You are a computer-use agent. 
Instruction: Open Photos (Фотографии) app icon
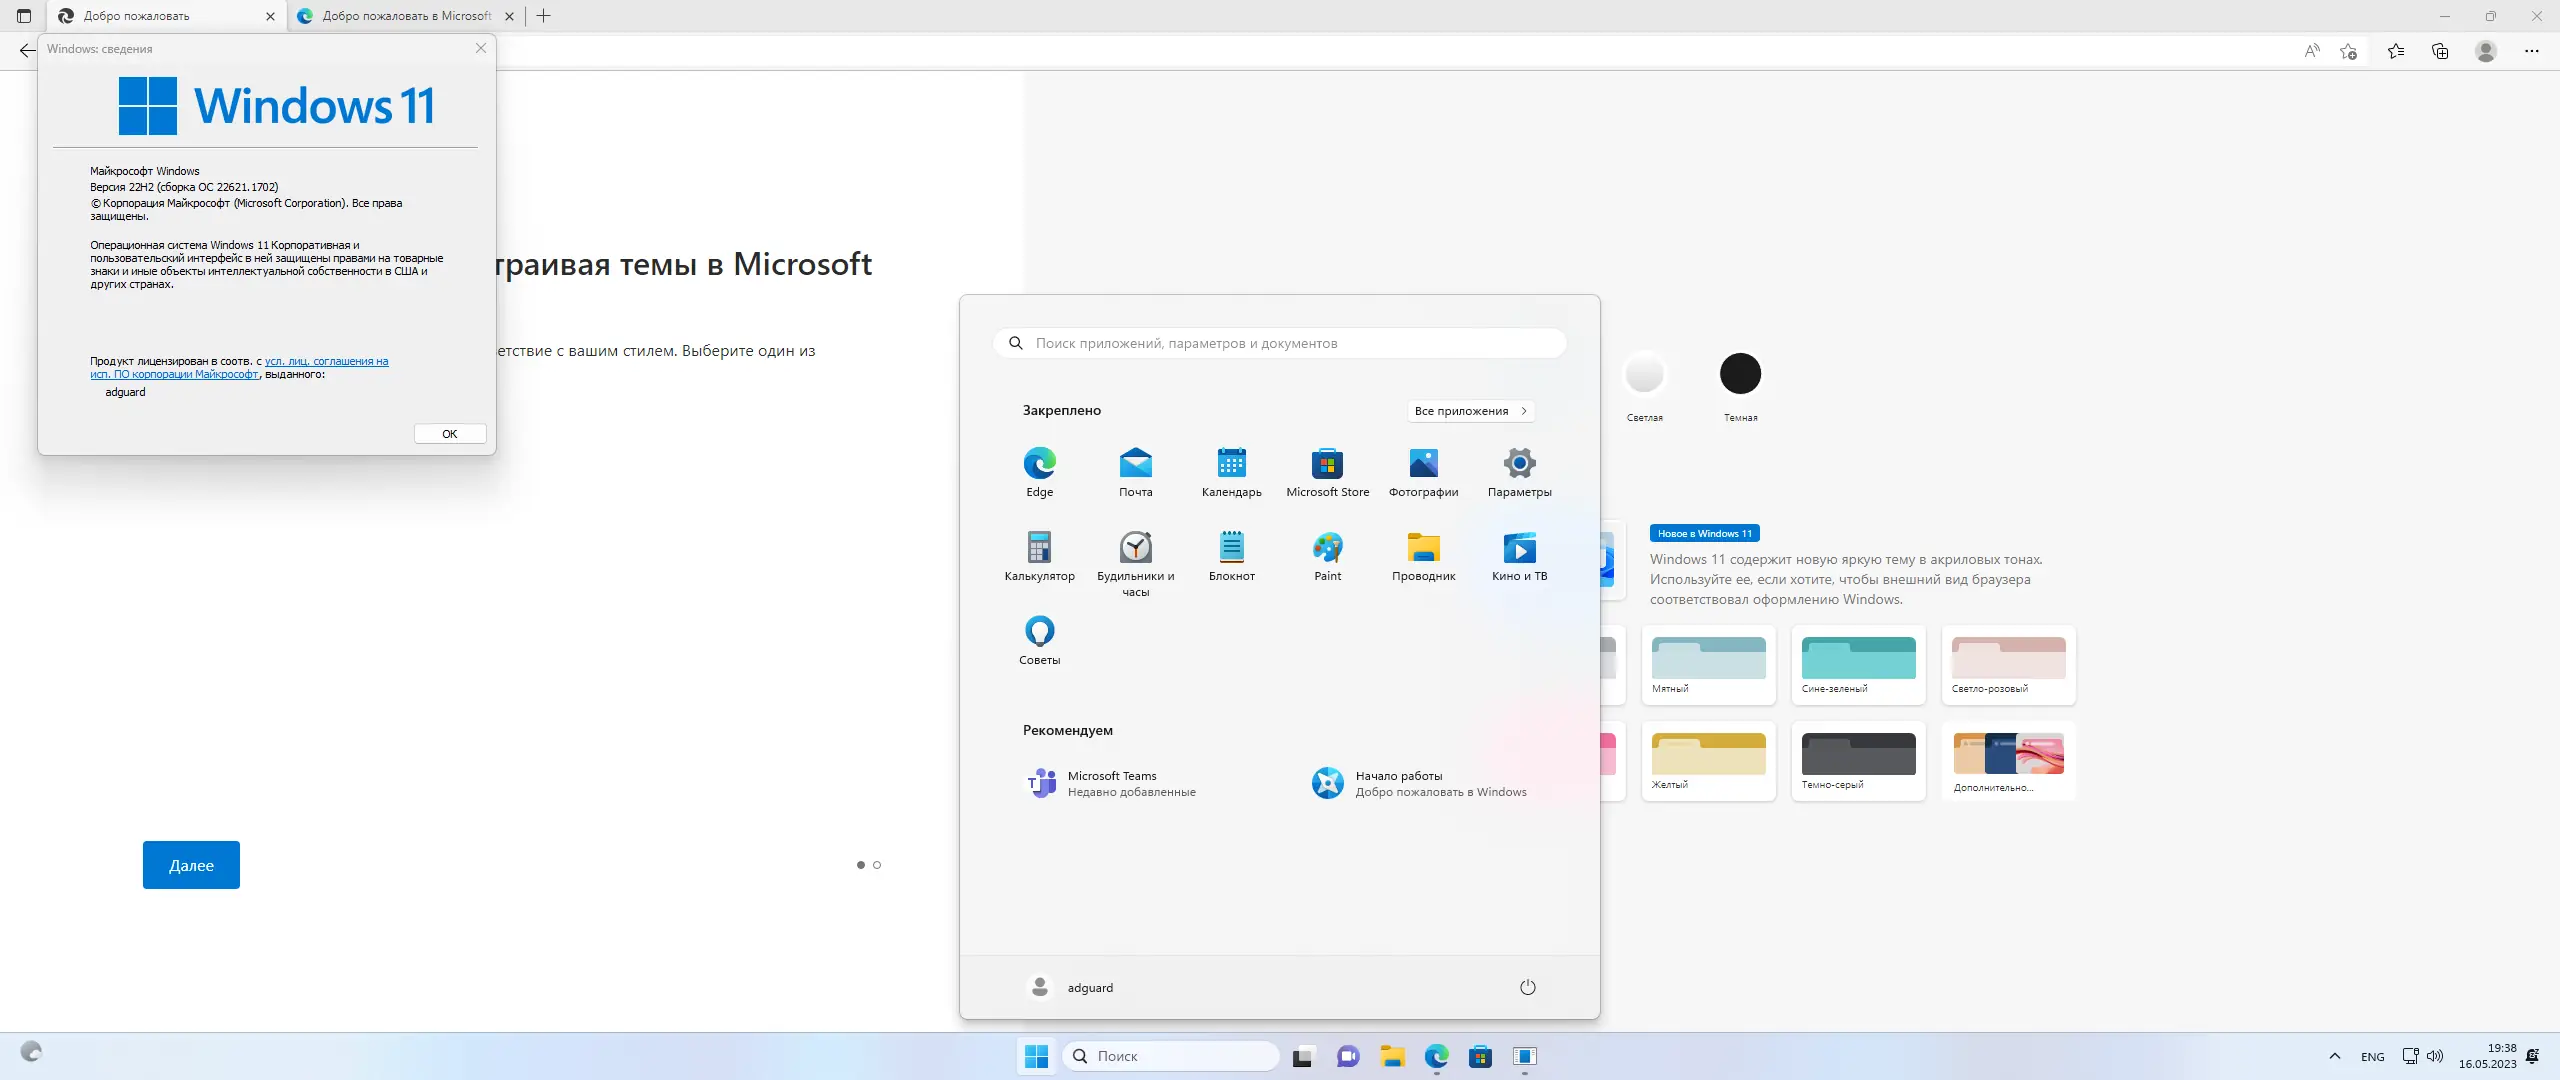point(1423,465)
